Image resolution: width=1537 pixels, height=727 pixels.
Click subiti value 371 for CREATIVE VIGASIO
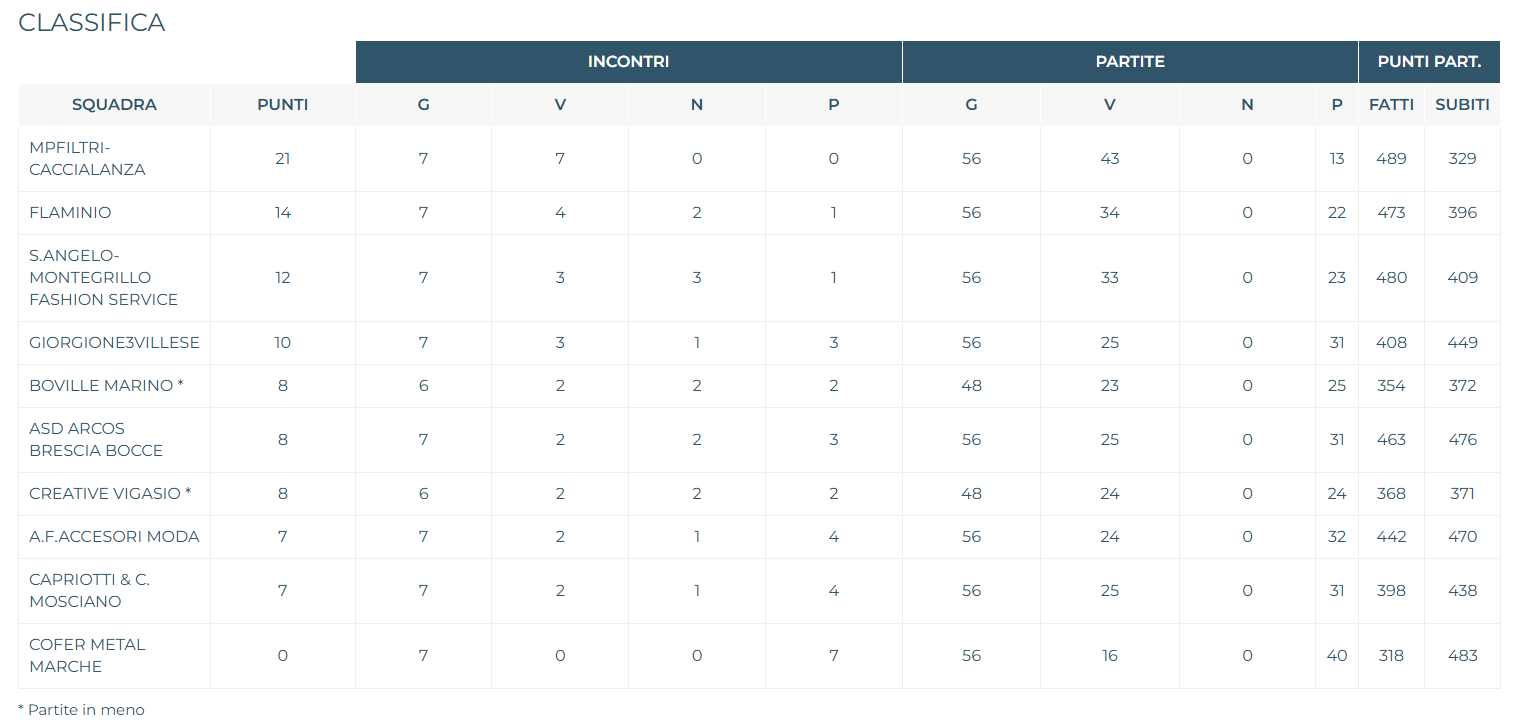[1462, 494]
